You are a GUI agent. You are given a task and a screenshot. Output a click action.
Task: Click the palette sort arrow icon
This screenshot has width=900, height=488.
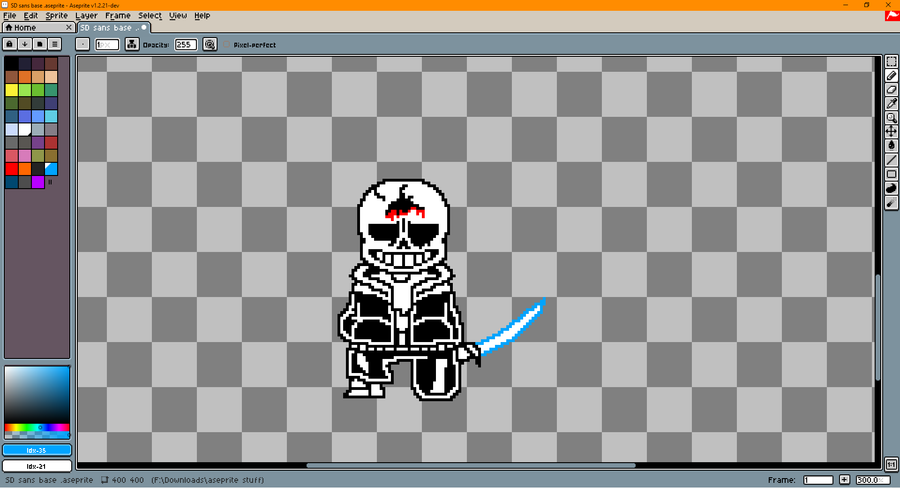(25, 44)
